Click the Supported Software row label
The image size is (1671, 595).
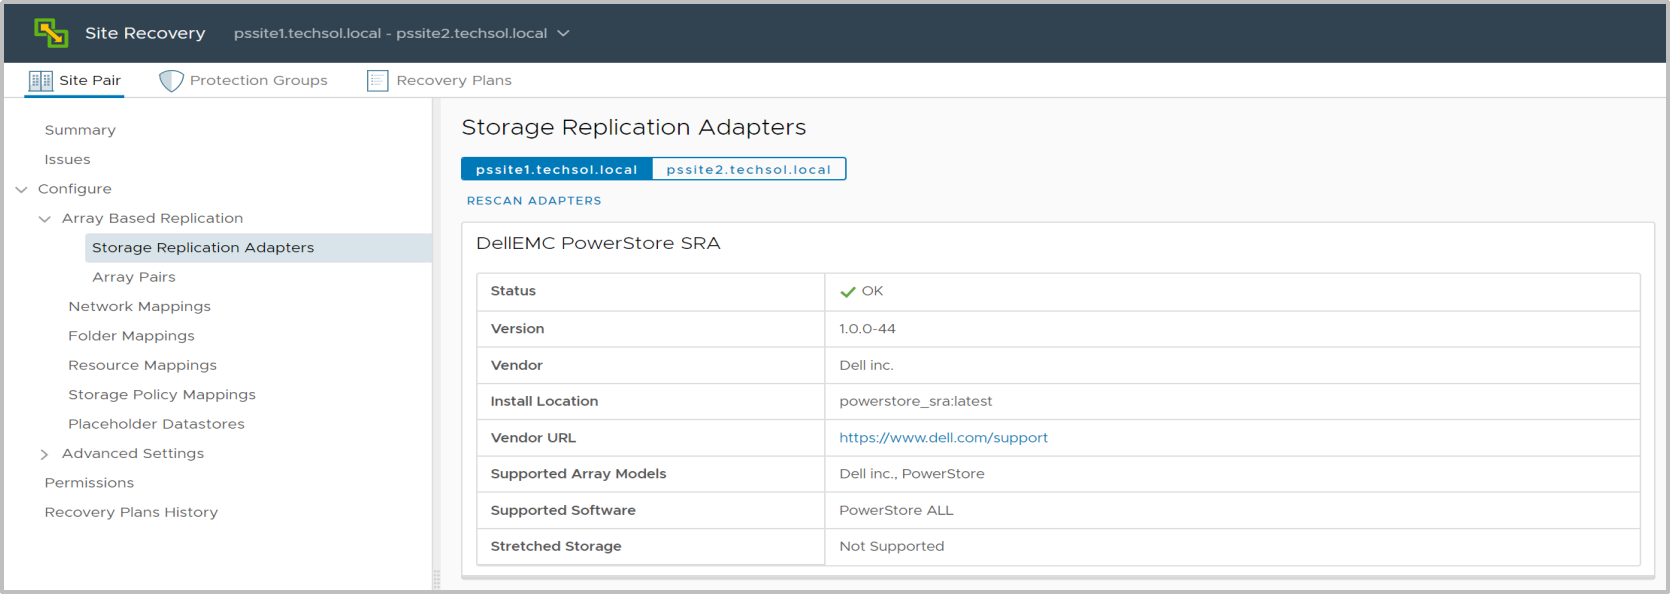pyautogui.click(x=563, y=510)
